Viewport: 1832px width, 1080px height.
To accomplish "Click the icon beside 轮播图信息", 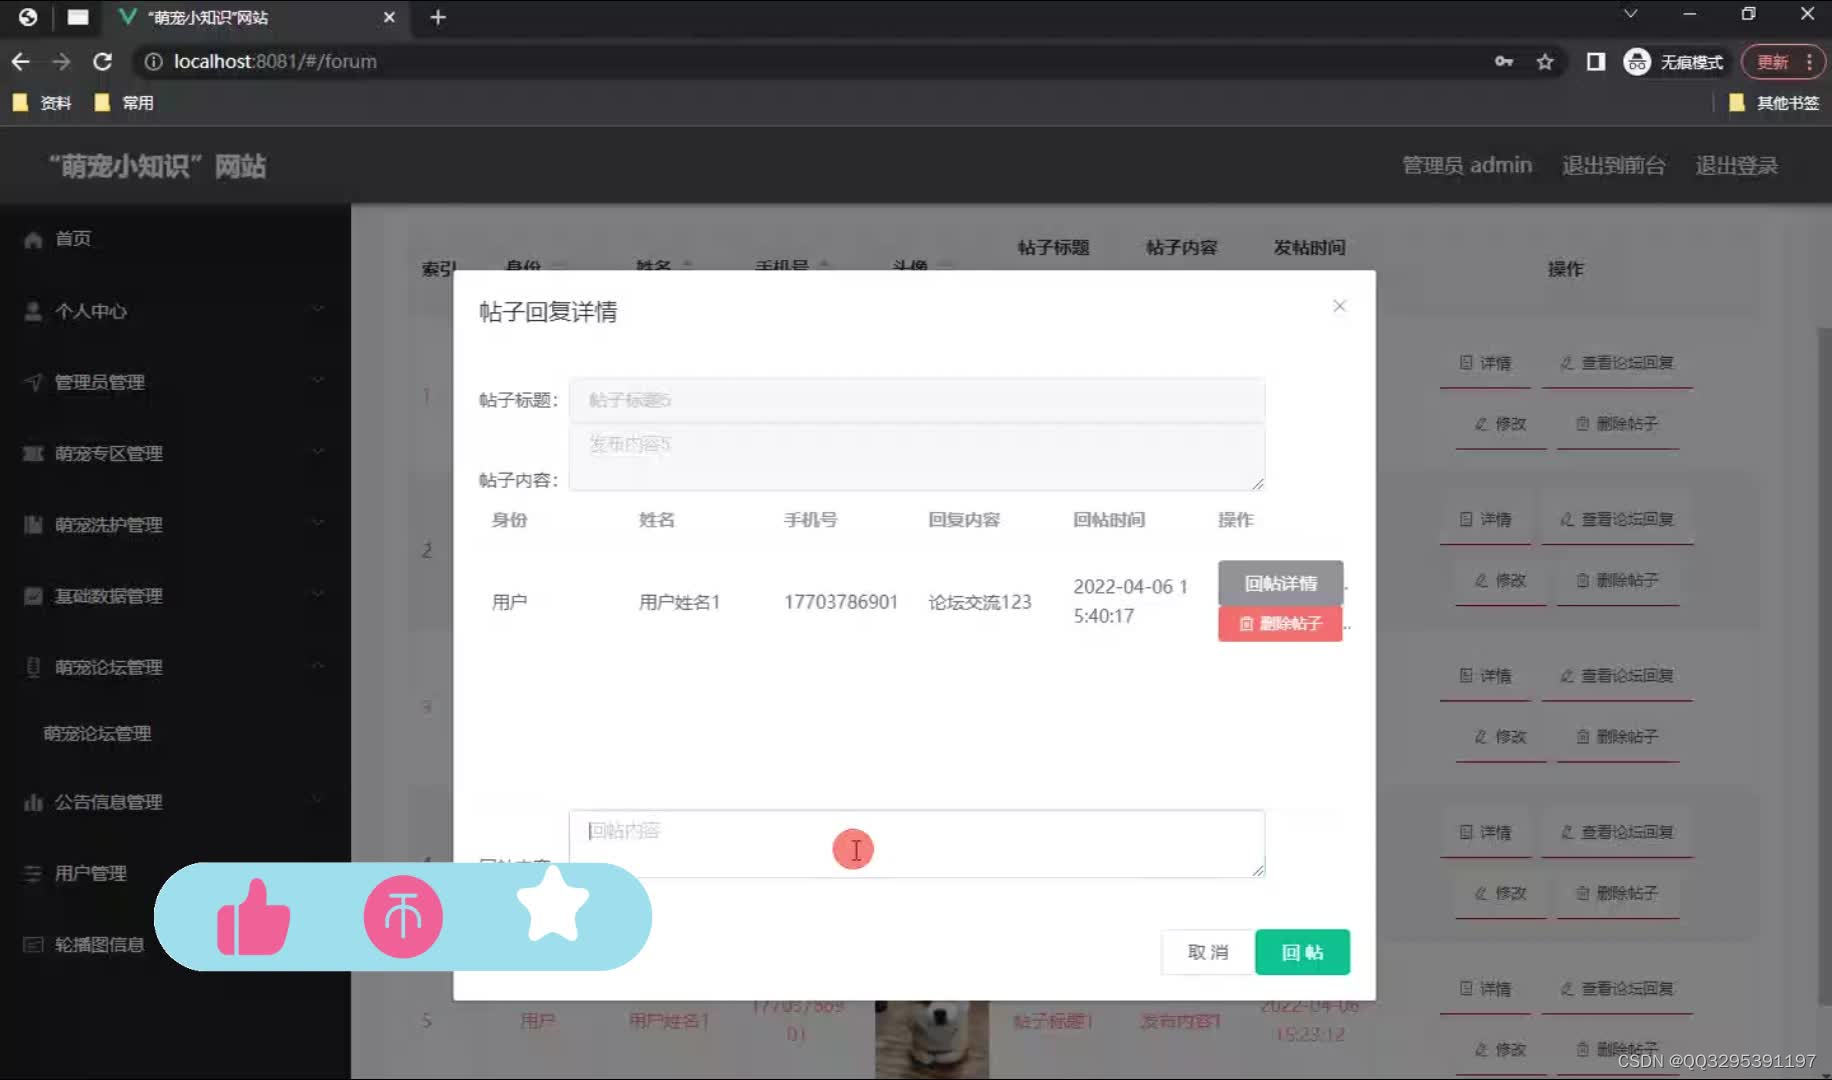I will 33,944.
